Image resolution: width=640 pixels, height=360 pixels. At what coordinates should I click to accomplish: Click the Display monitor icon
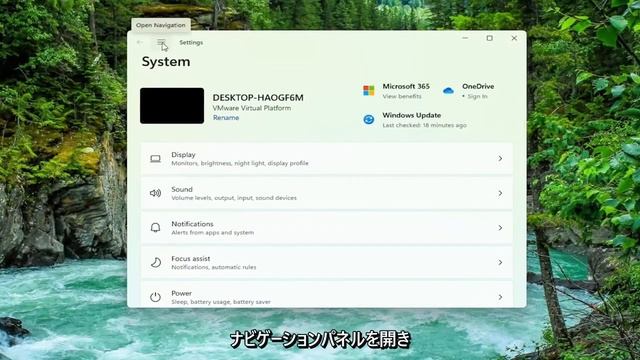155,159
